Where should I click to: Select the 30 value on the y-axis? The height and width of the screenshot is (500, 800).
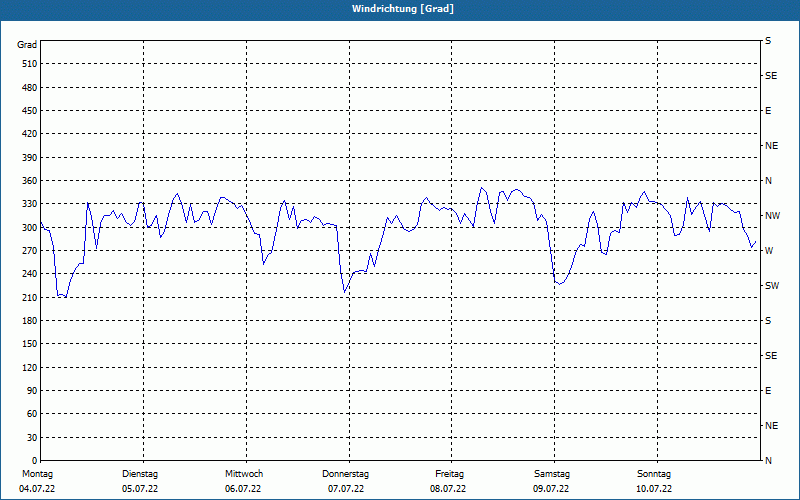[32, 438]
